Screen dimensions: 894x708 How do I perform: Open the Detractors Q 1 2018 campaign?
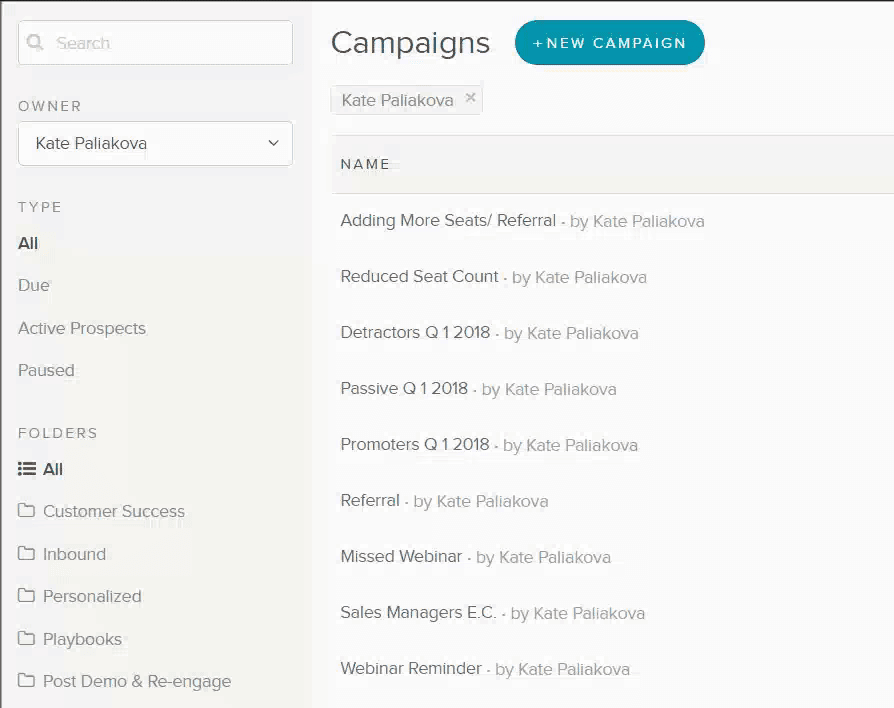pos(415,332)
